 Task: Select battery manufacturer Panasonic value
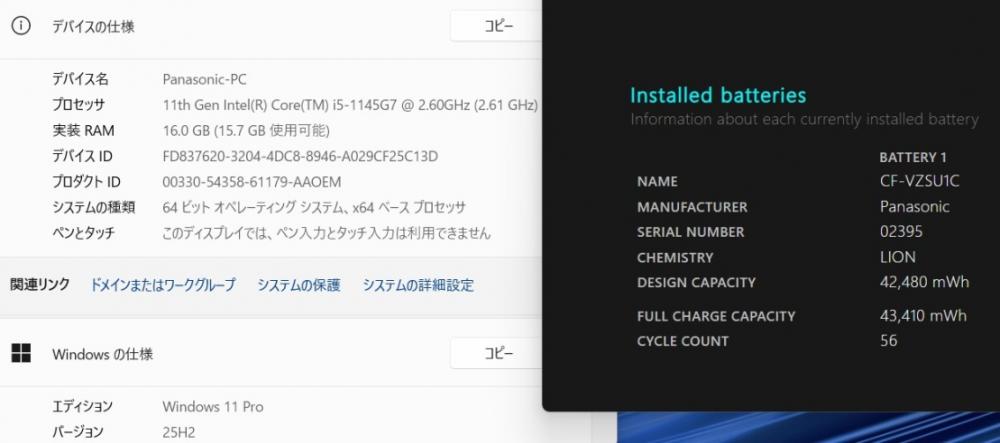pos(915,207)
